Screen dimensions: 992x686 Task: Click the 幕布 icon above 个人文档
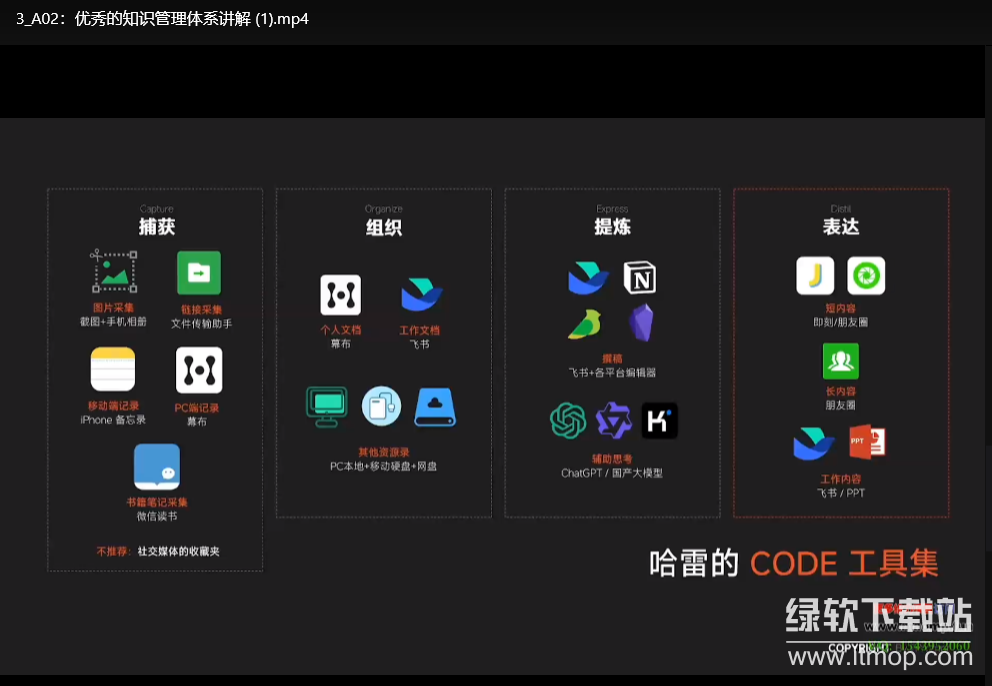340,295
